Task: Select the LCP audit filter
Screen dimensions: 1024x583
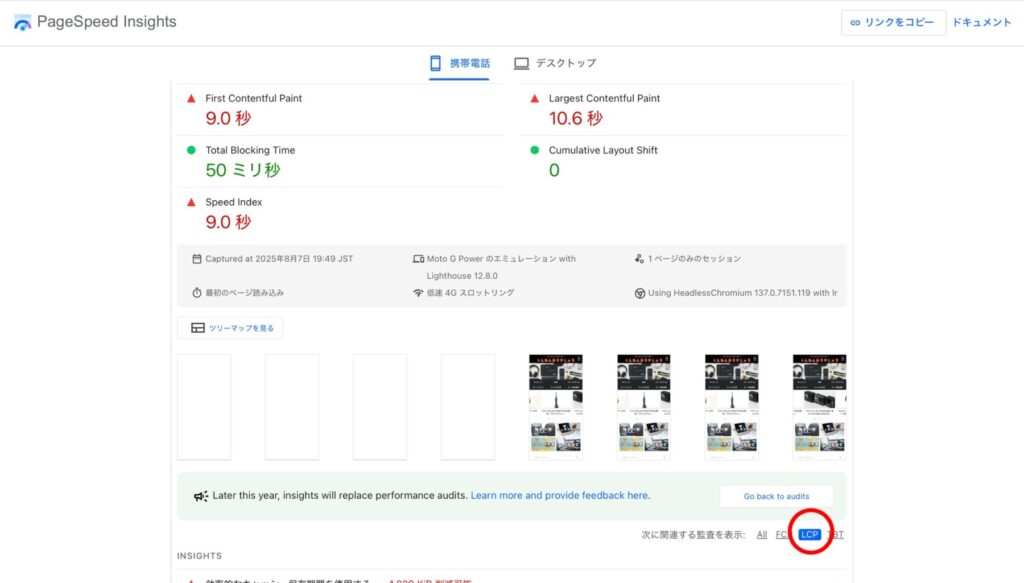Action: pos(809,535)
